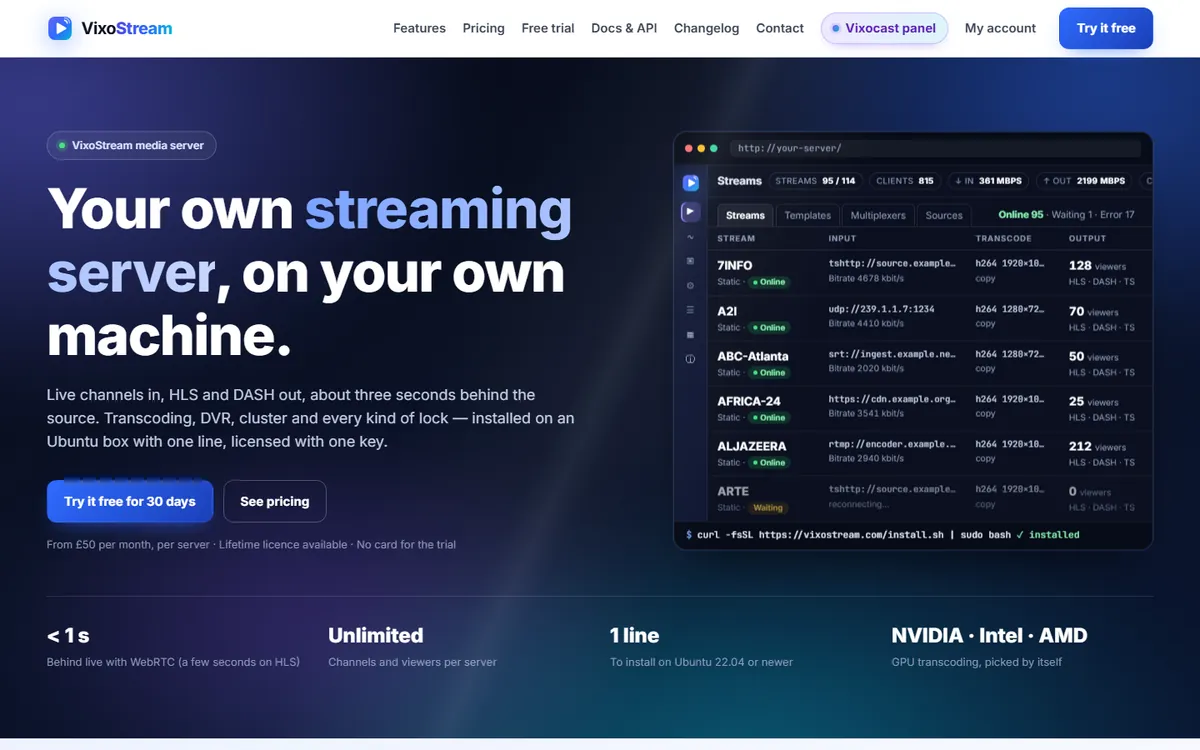The image size is (1200, 750).
Task: Open the Changelog nav item
Action: (x=706, y=28)
